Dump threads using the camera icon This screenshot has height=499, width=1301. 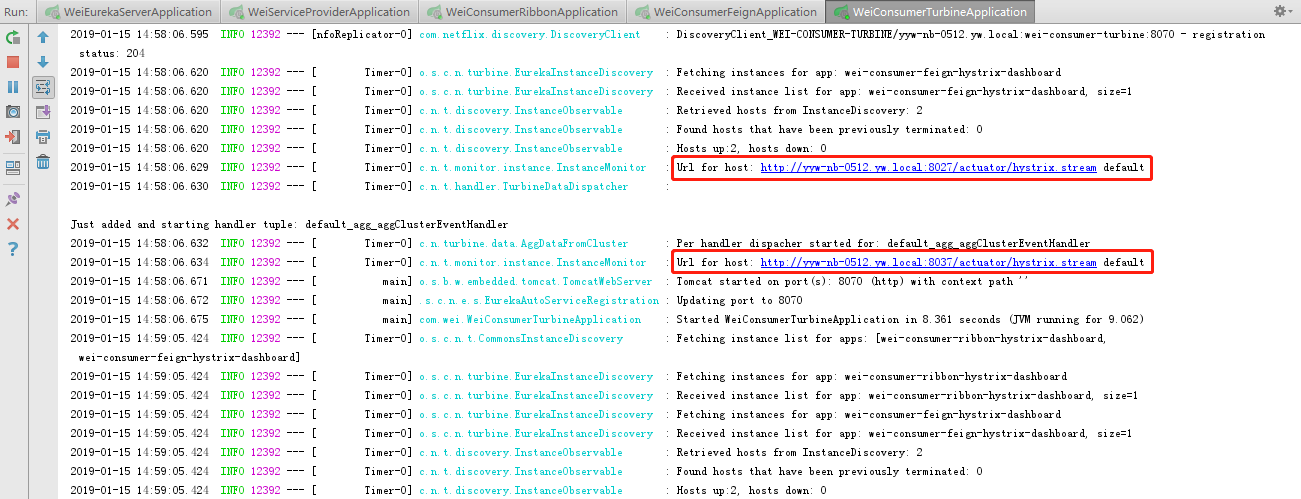[x=13, y=112]
